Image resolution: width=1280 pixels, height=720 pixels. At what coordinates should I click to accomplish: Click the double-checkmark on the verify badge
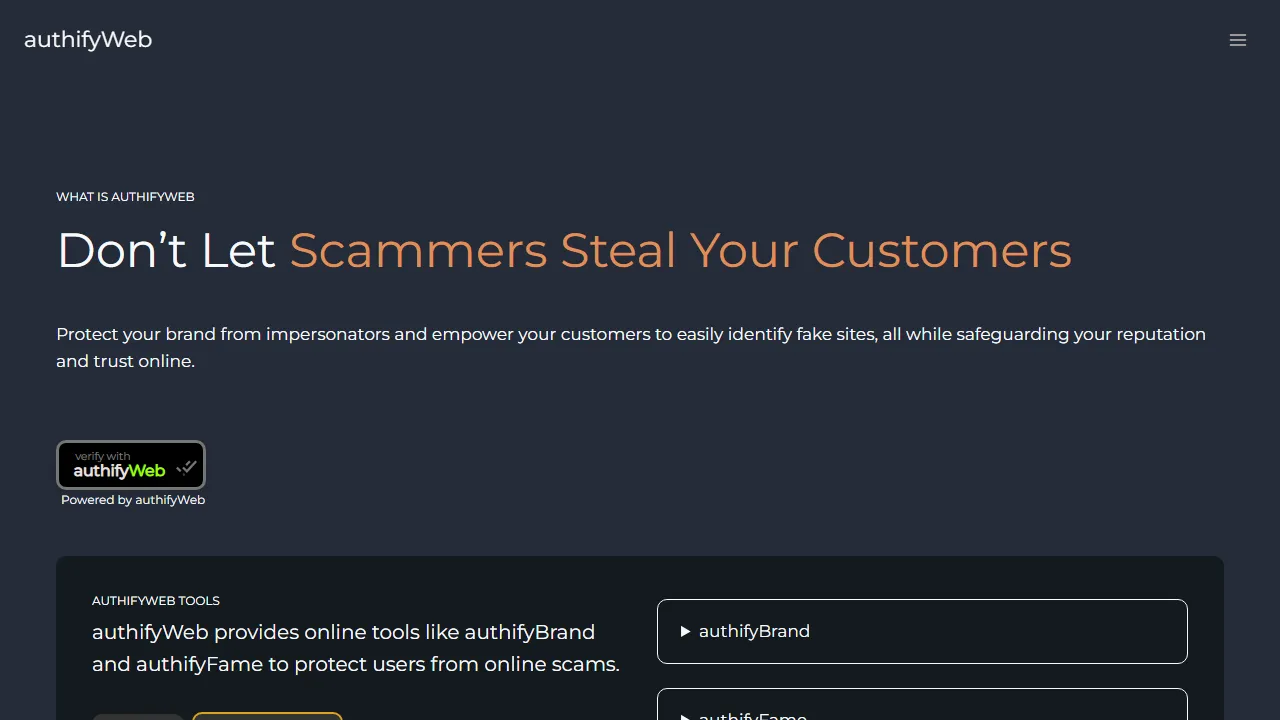187,467
